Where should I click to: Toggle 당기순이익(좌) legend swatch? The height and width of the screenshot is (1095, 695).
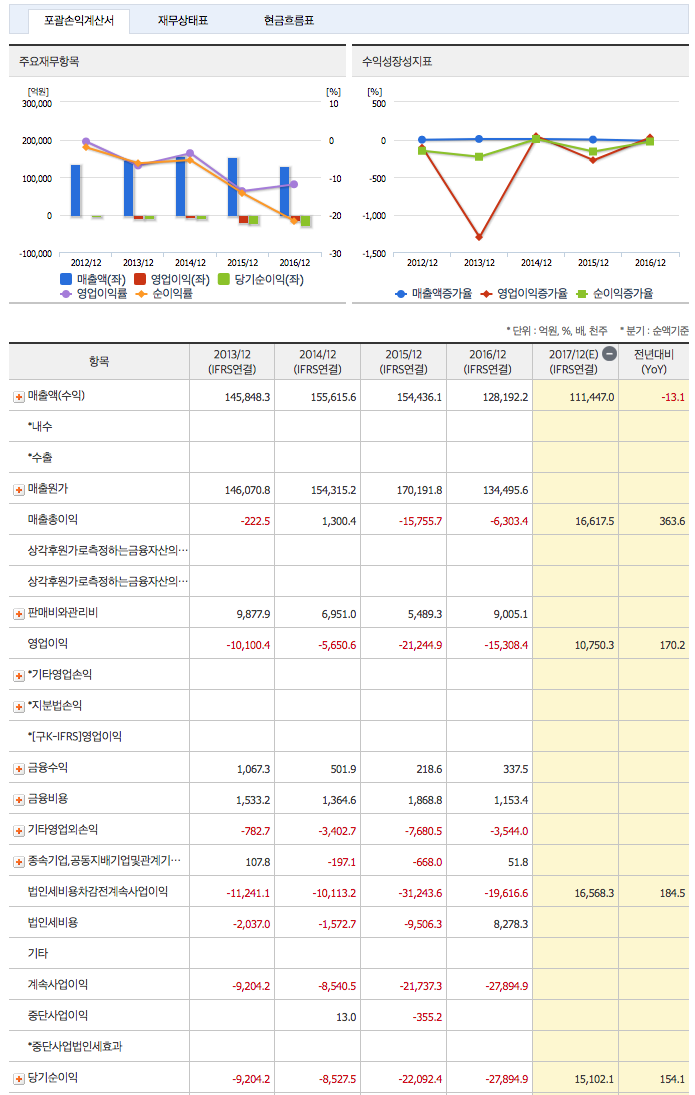click(x=224, y=279)
